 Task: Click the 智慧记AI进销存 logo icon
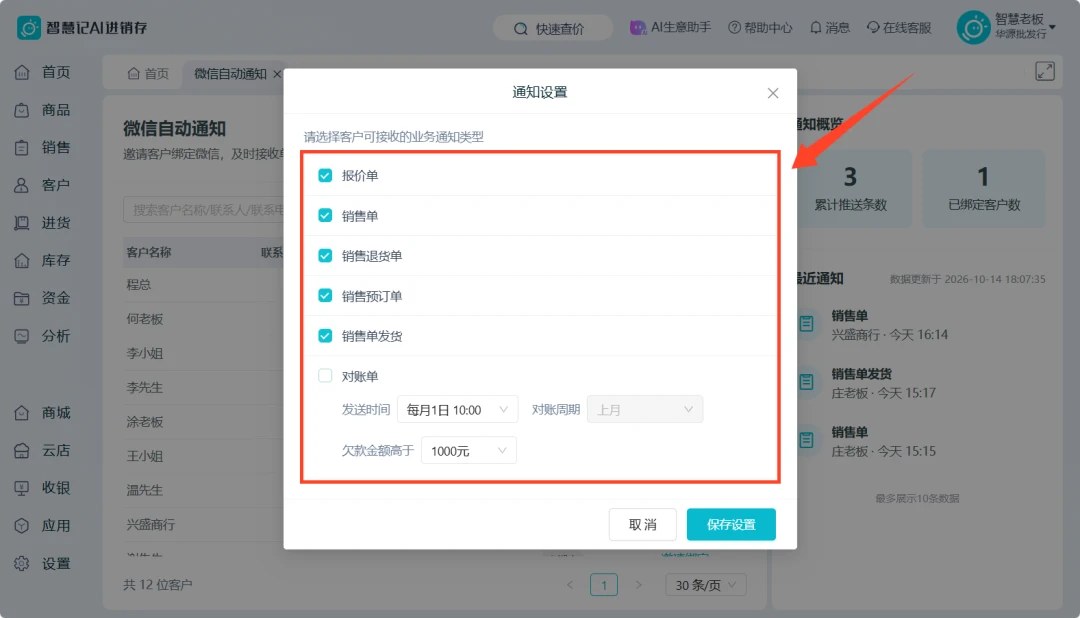[28, 28]
